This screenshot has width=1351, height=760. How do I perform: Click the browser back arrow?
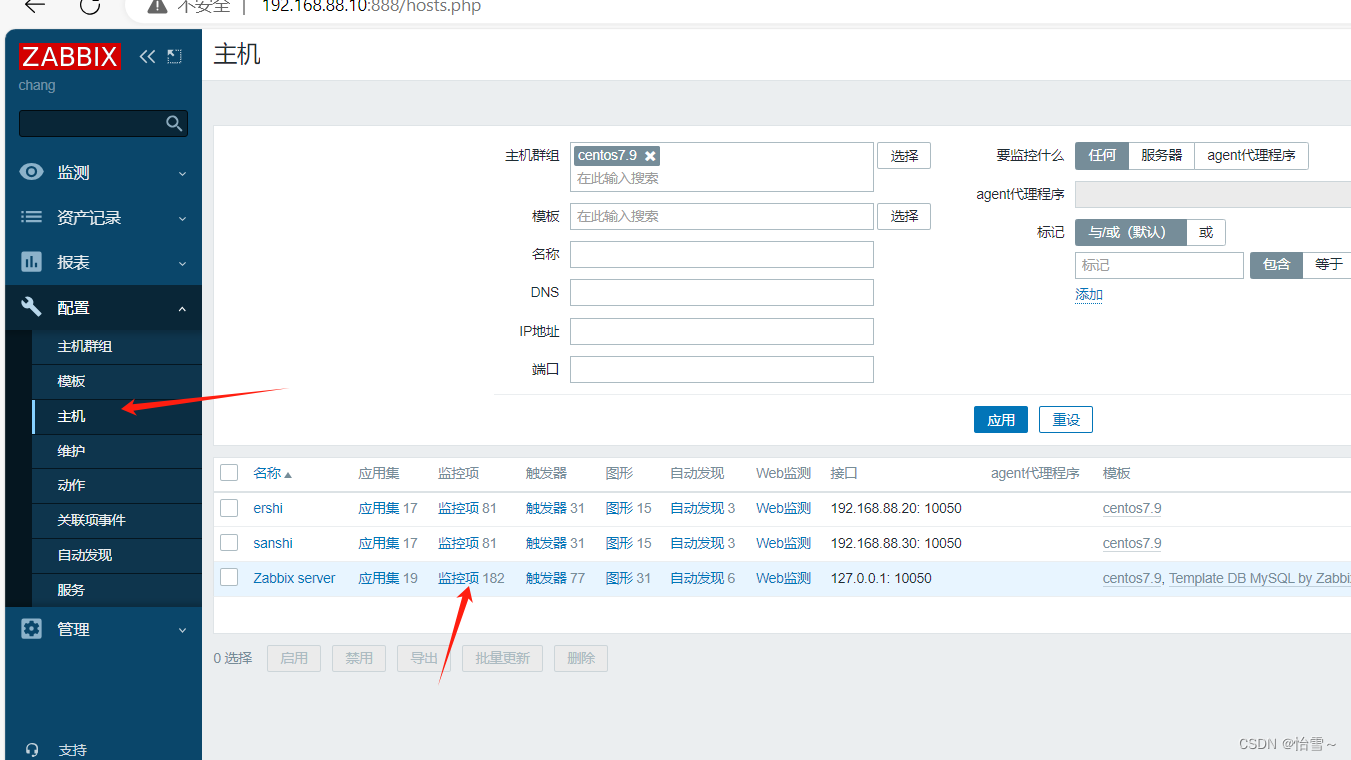[x=35, y=6]
